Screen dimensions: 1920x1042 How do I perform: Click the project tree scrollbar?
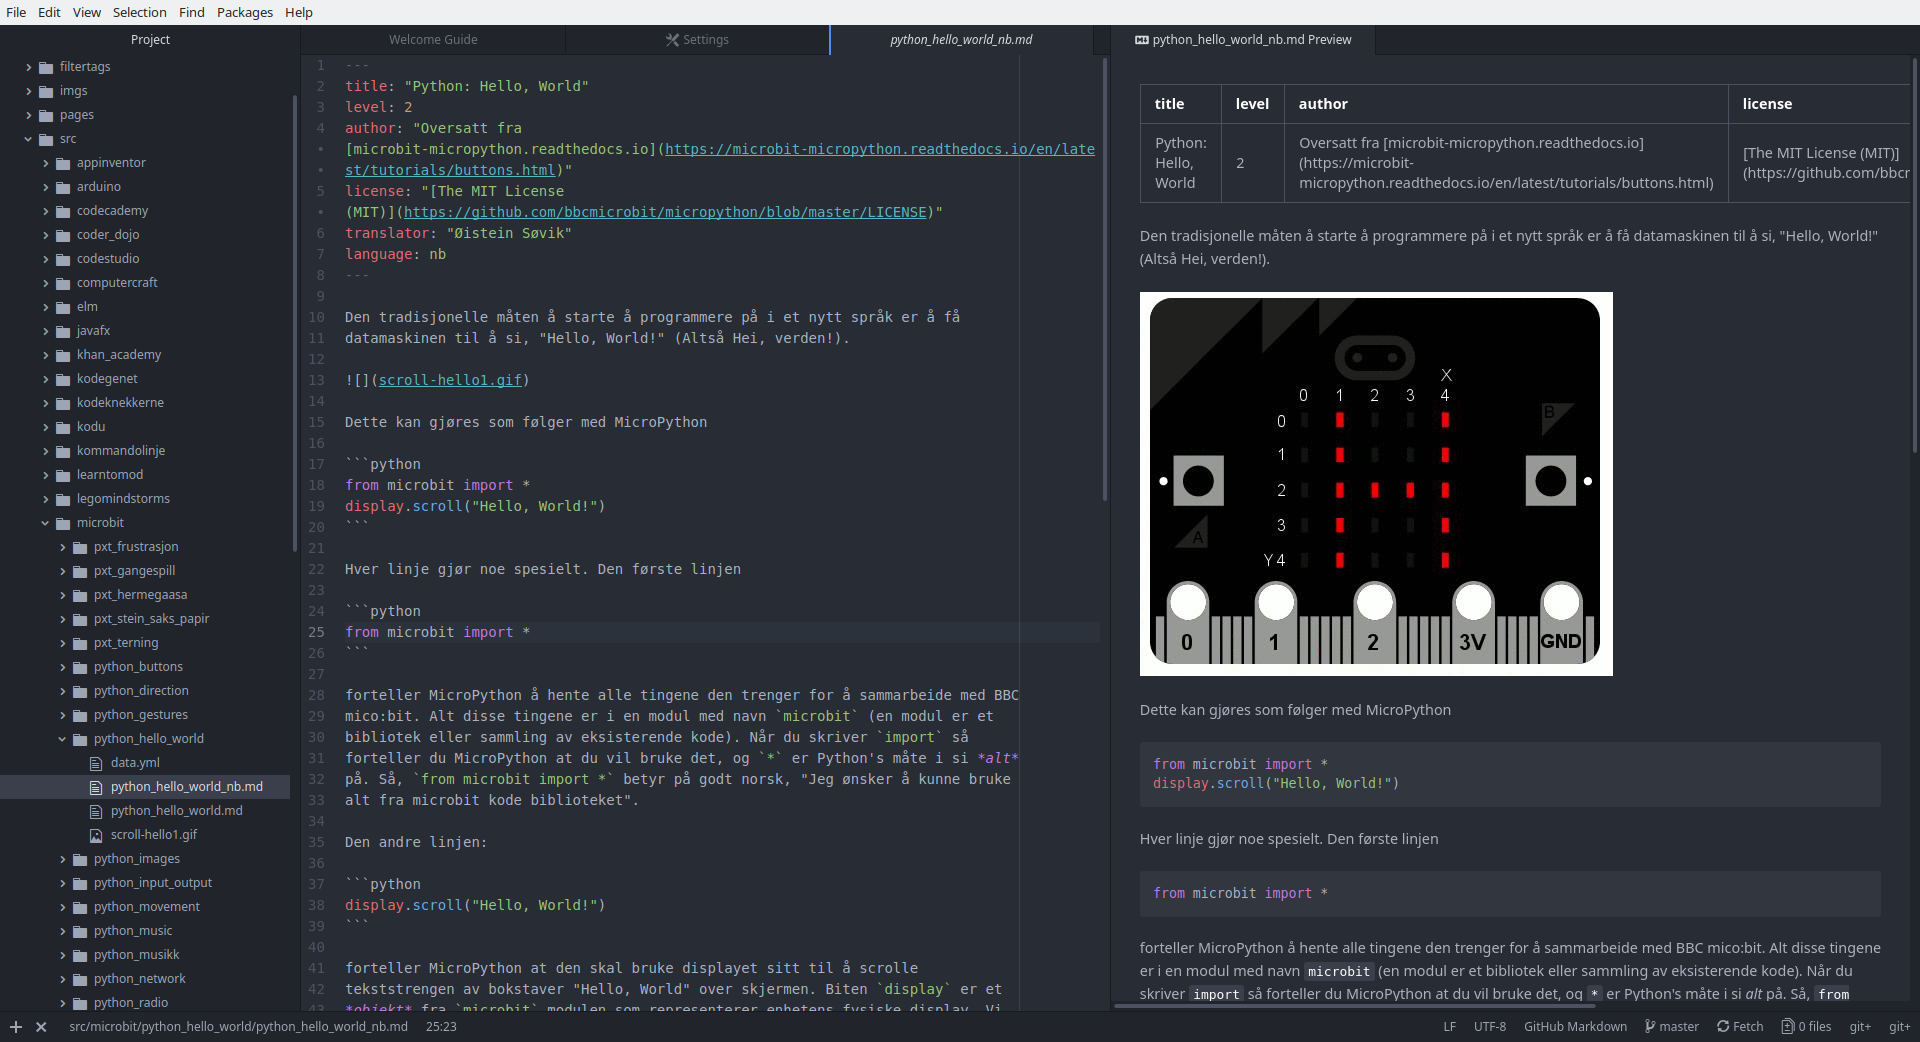pos(294,322)
